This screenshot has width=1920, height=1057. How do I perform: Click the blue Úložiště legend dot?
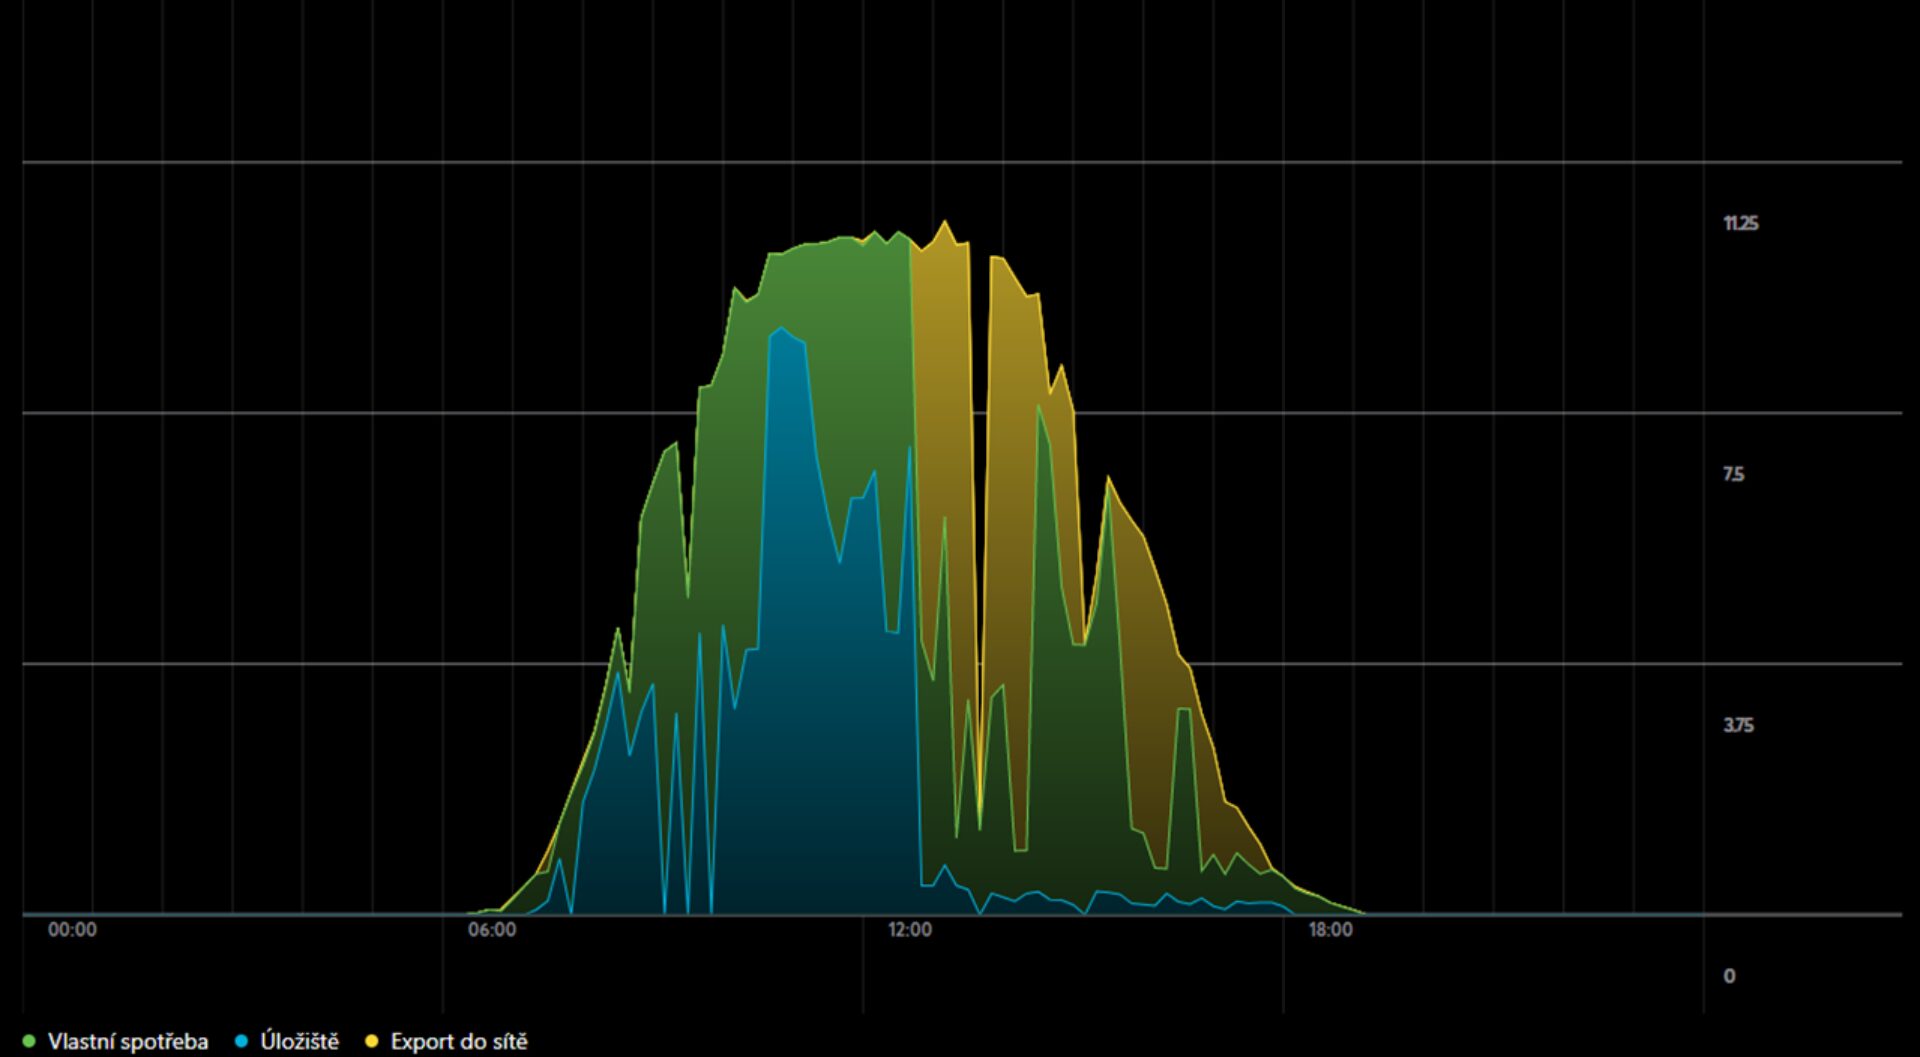(241, 1042)
